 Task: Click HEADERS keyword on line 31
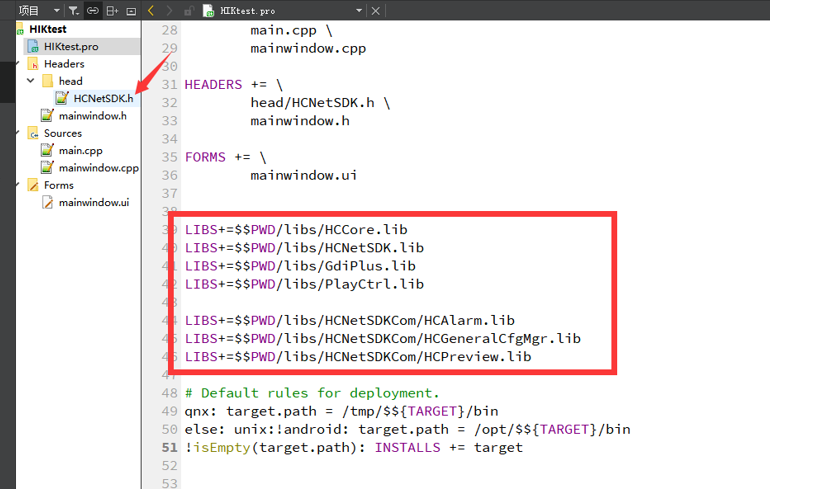point(213,84)
